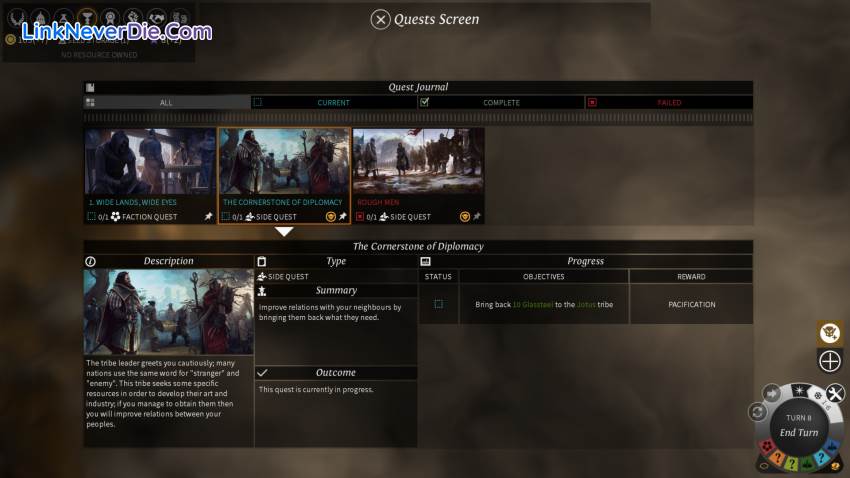Click objective text about the Jotus tribe
Screen dimensions: 850x478
pyautogui.click(x=544, y=305)
